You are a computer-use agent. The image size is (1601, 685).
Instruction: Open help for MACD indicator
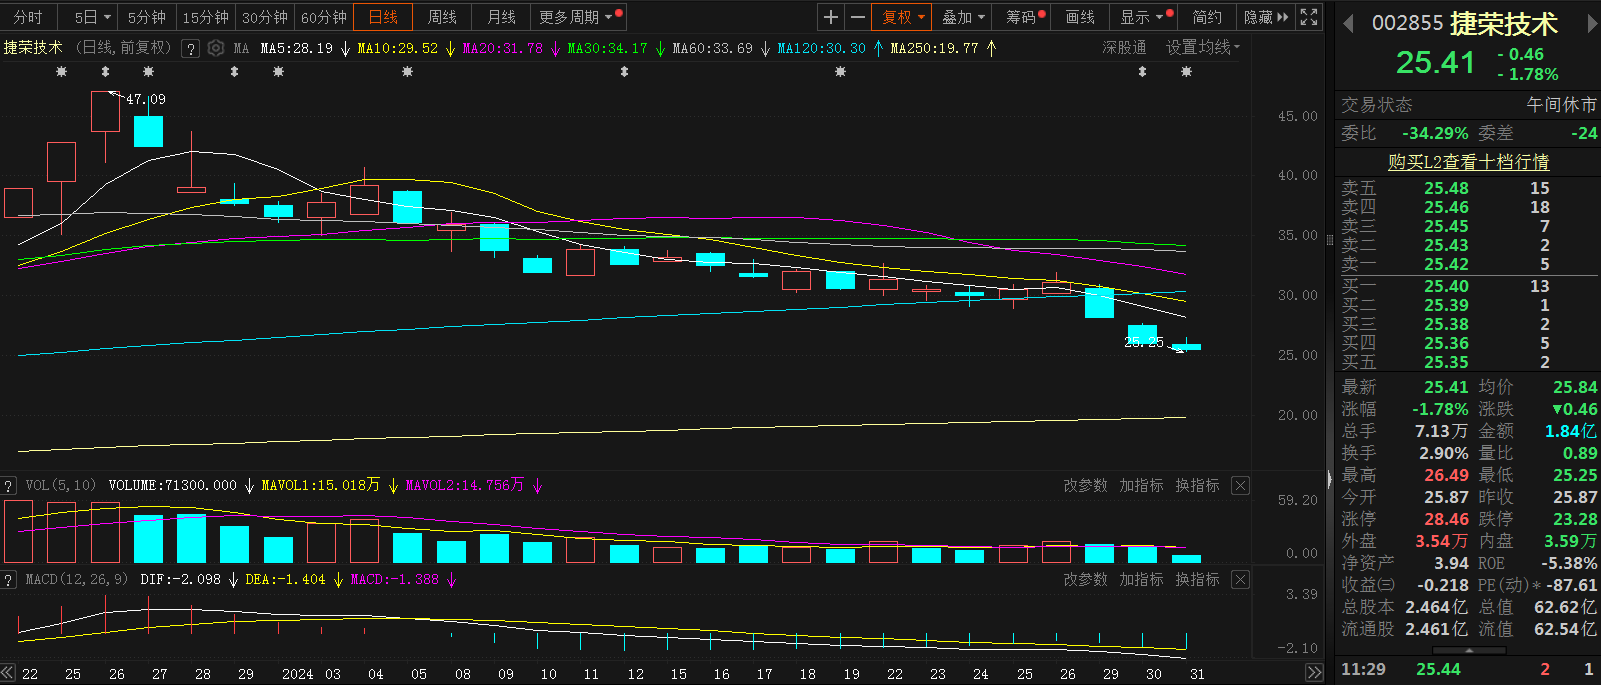9,580
